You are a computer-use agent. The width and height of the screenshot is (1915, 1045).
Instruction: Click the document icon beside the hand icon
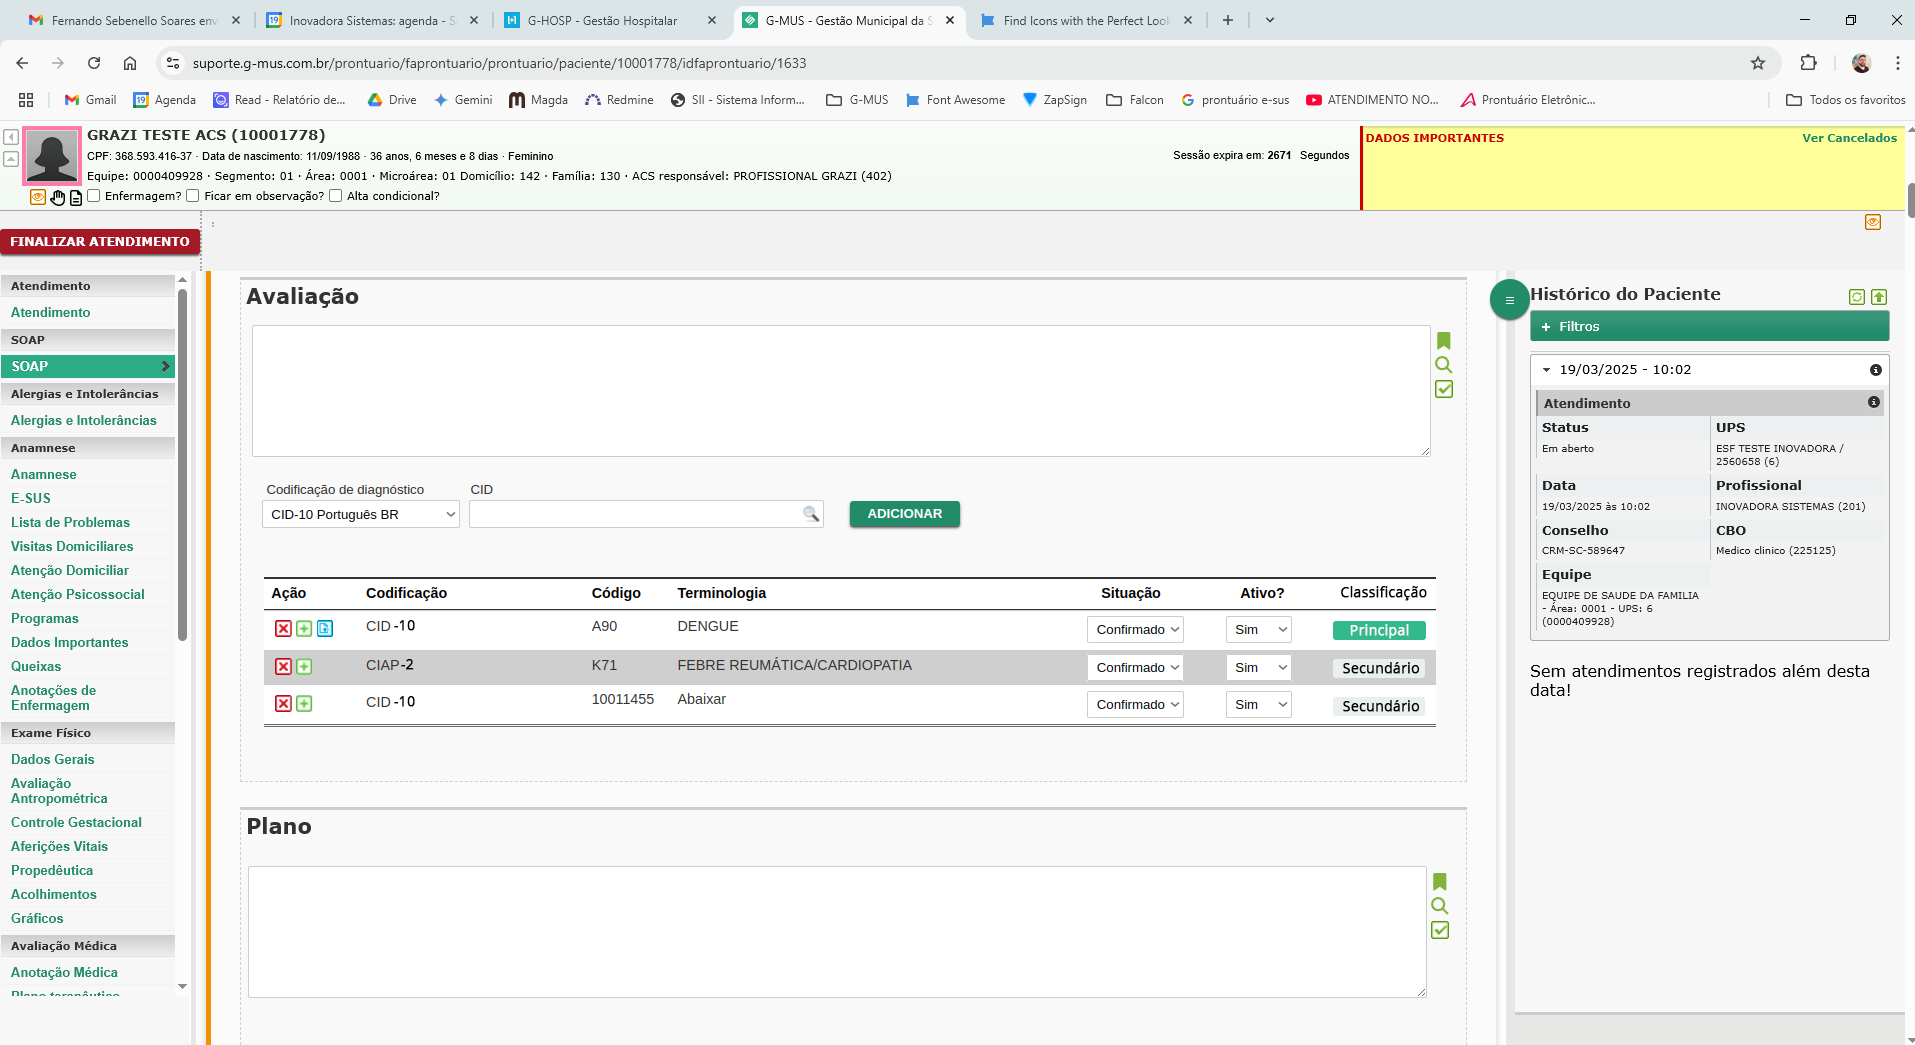76,197
